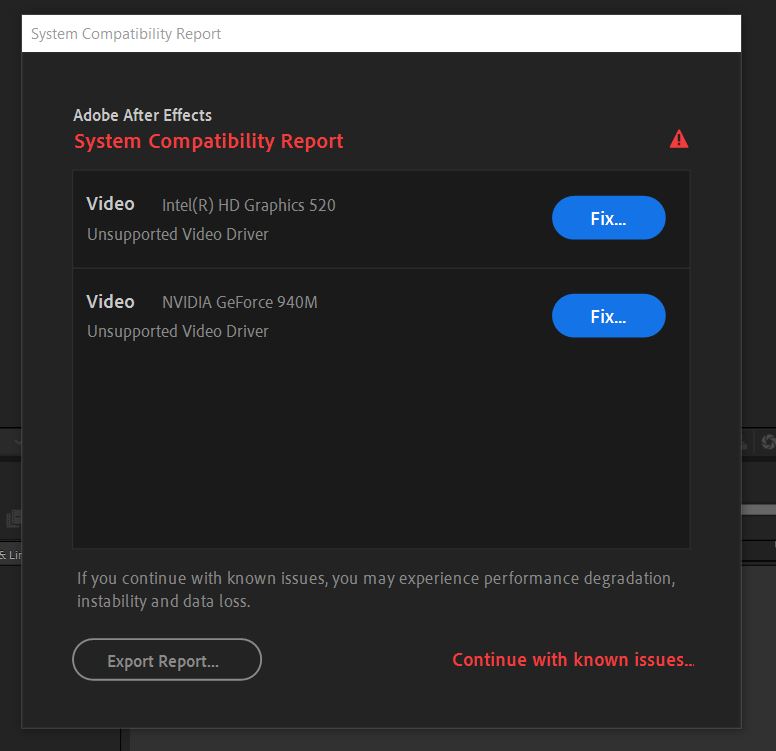
Task: Choose Continue with known issues
Action: pos(573,659)
